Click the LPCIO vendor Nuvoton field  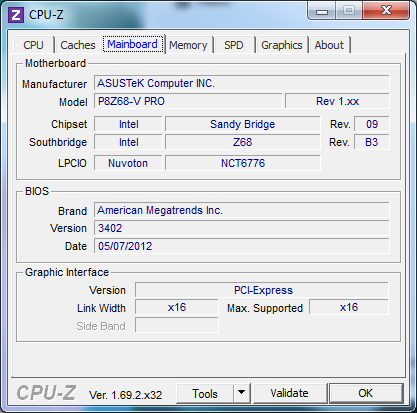128,163
